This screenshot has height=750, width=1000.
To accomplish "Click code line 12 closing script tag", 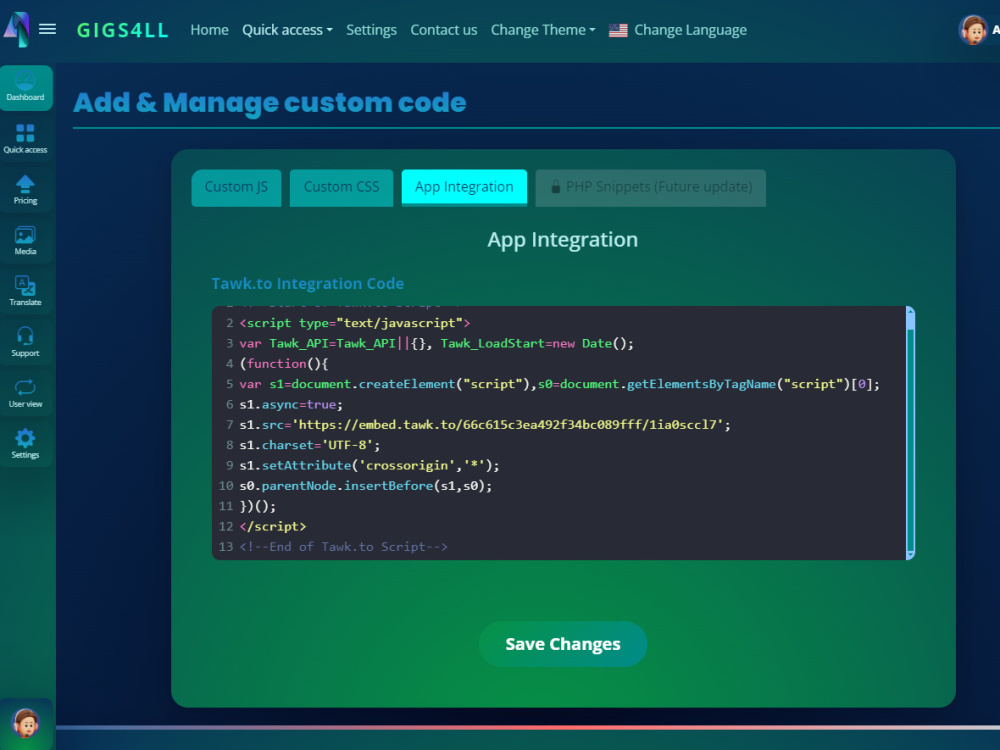I will 273,527.
